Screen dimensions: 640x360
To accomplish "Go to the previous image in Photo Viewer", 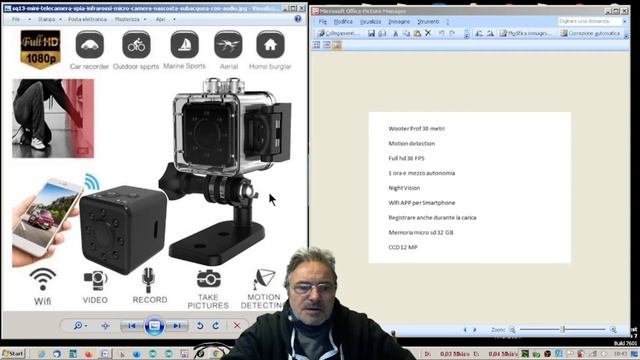I will click(131, 326).
